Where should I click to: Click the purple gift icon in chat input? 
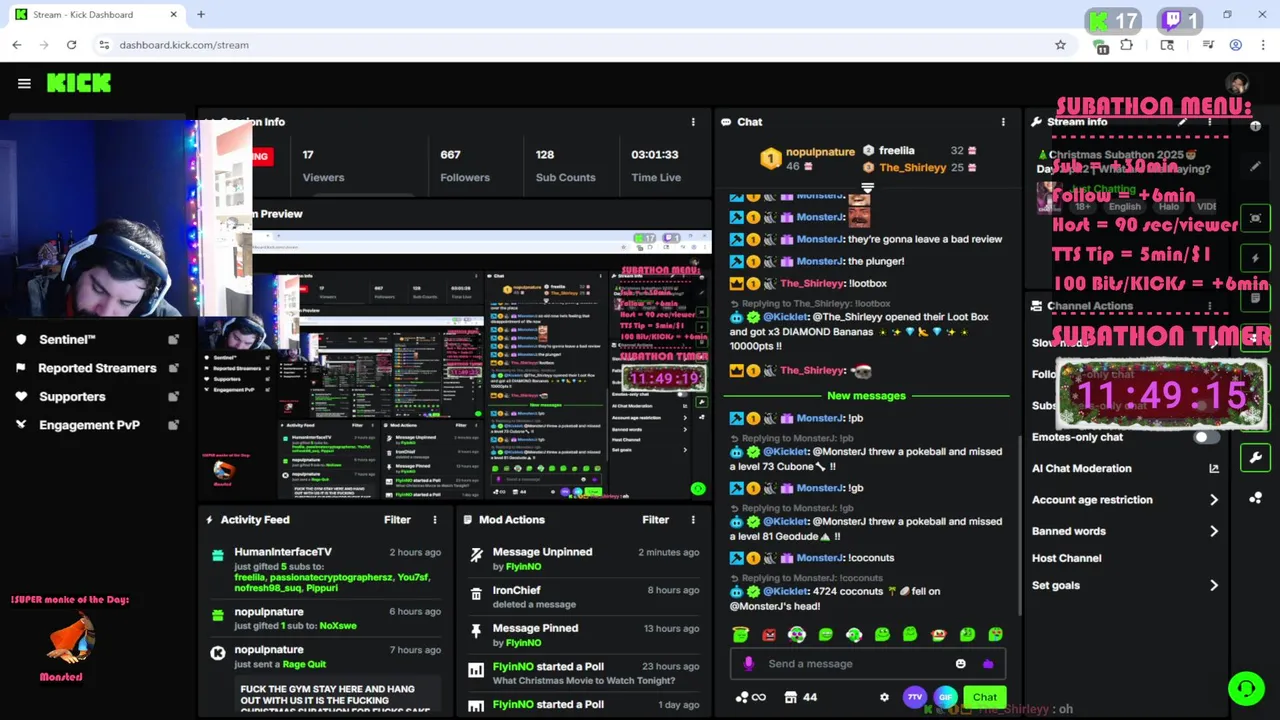pyautogui.click(x=988, y=664)
